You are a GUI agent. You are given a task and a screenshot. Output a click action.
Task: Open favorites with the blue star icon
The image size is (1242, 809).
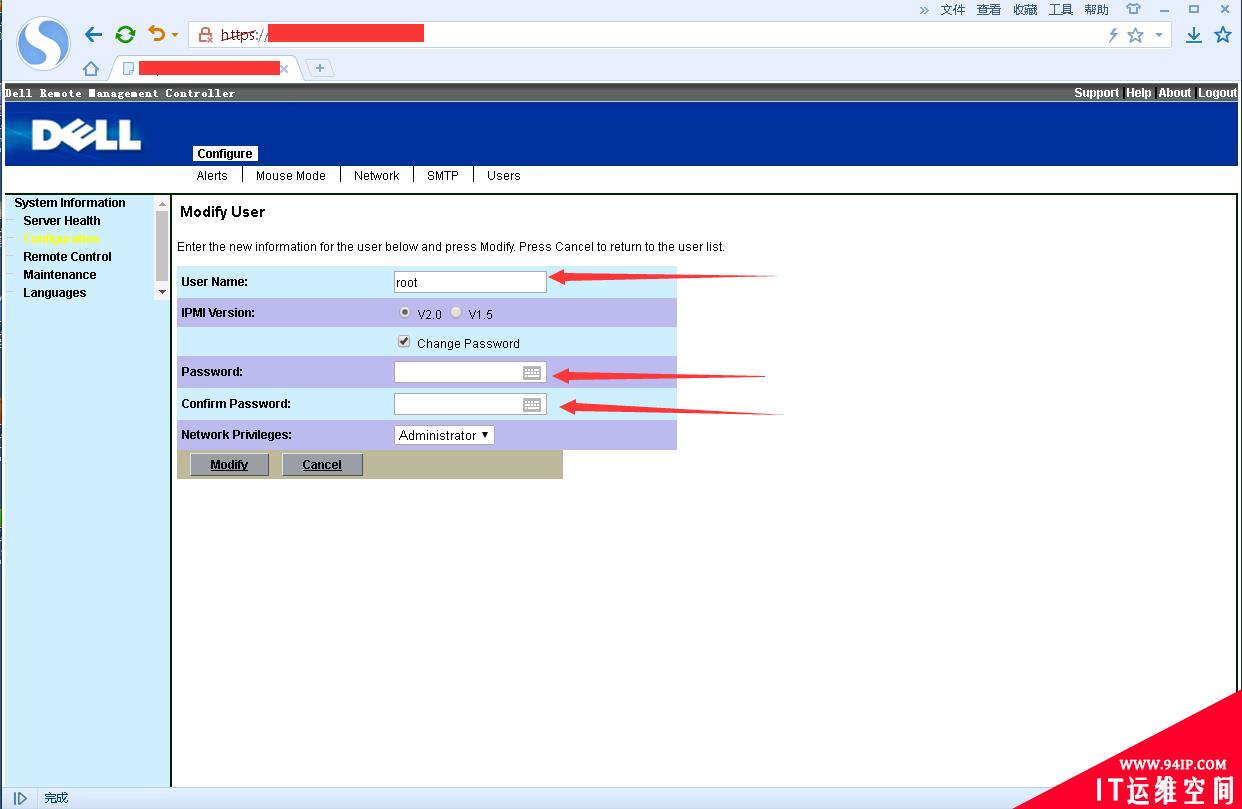click(x=1223, y=35)
